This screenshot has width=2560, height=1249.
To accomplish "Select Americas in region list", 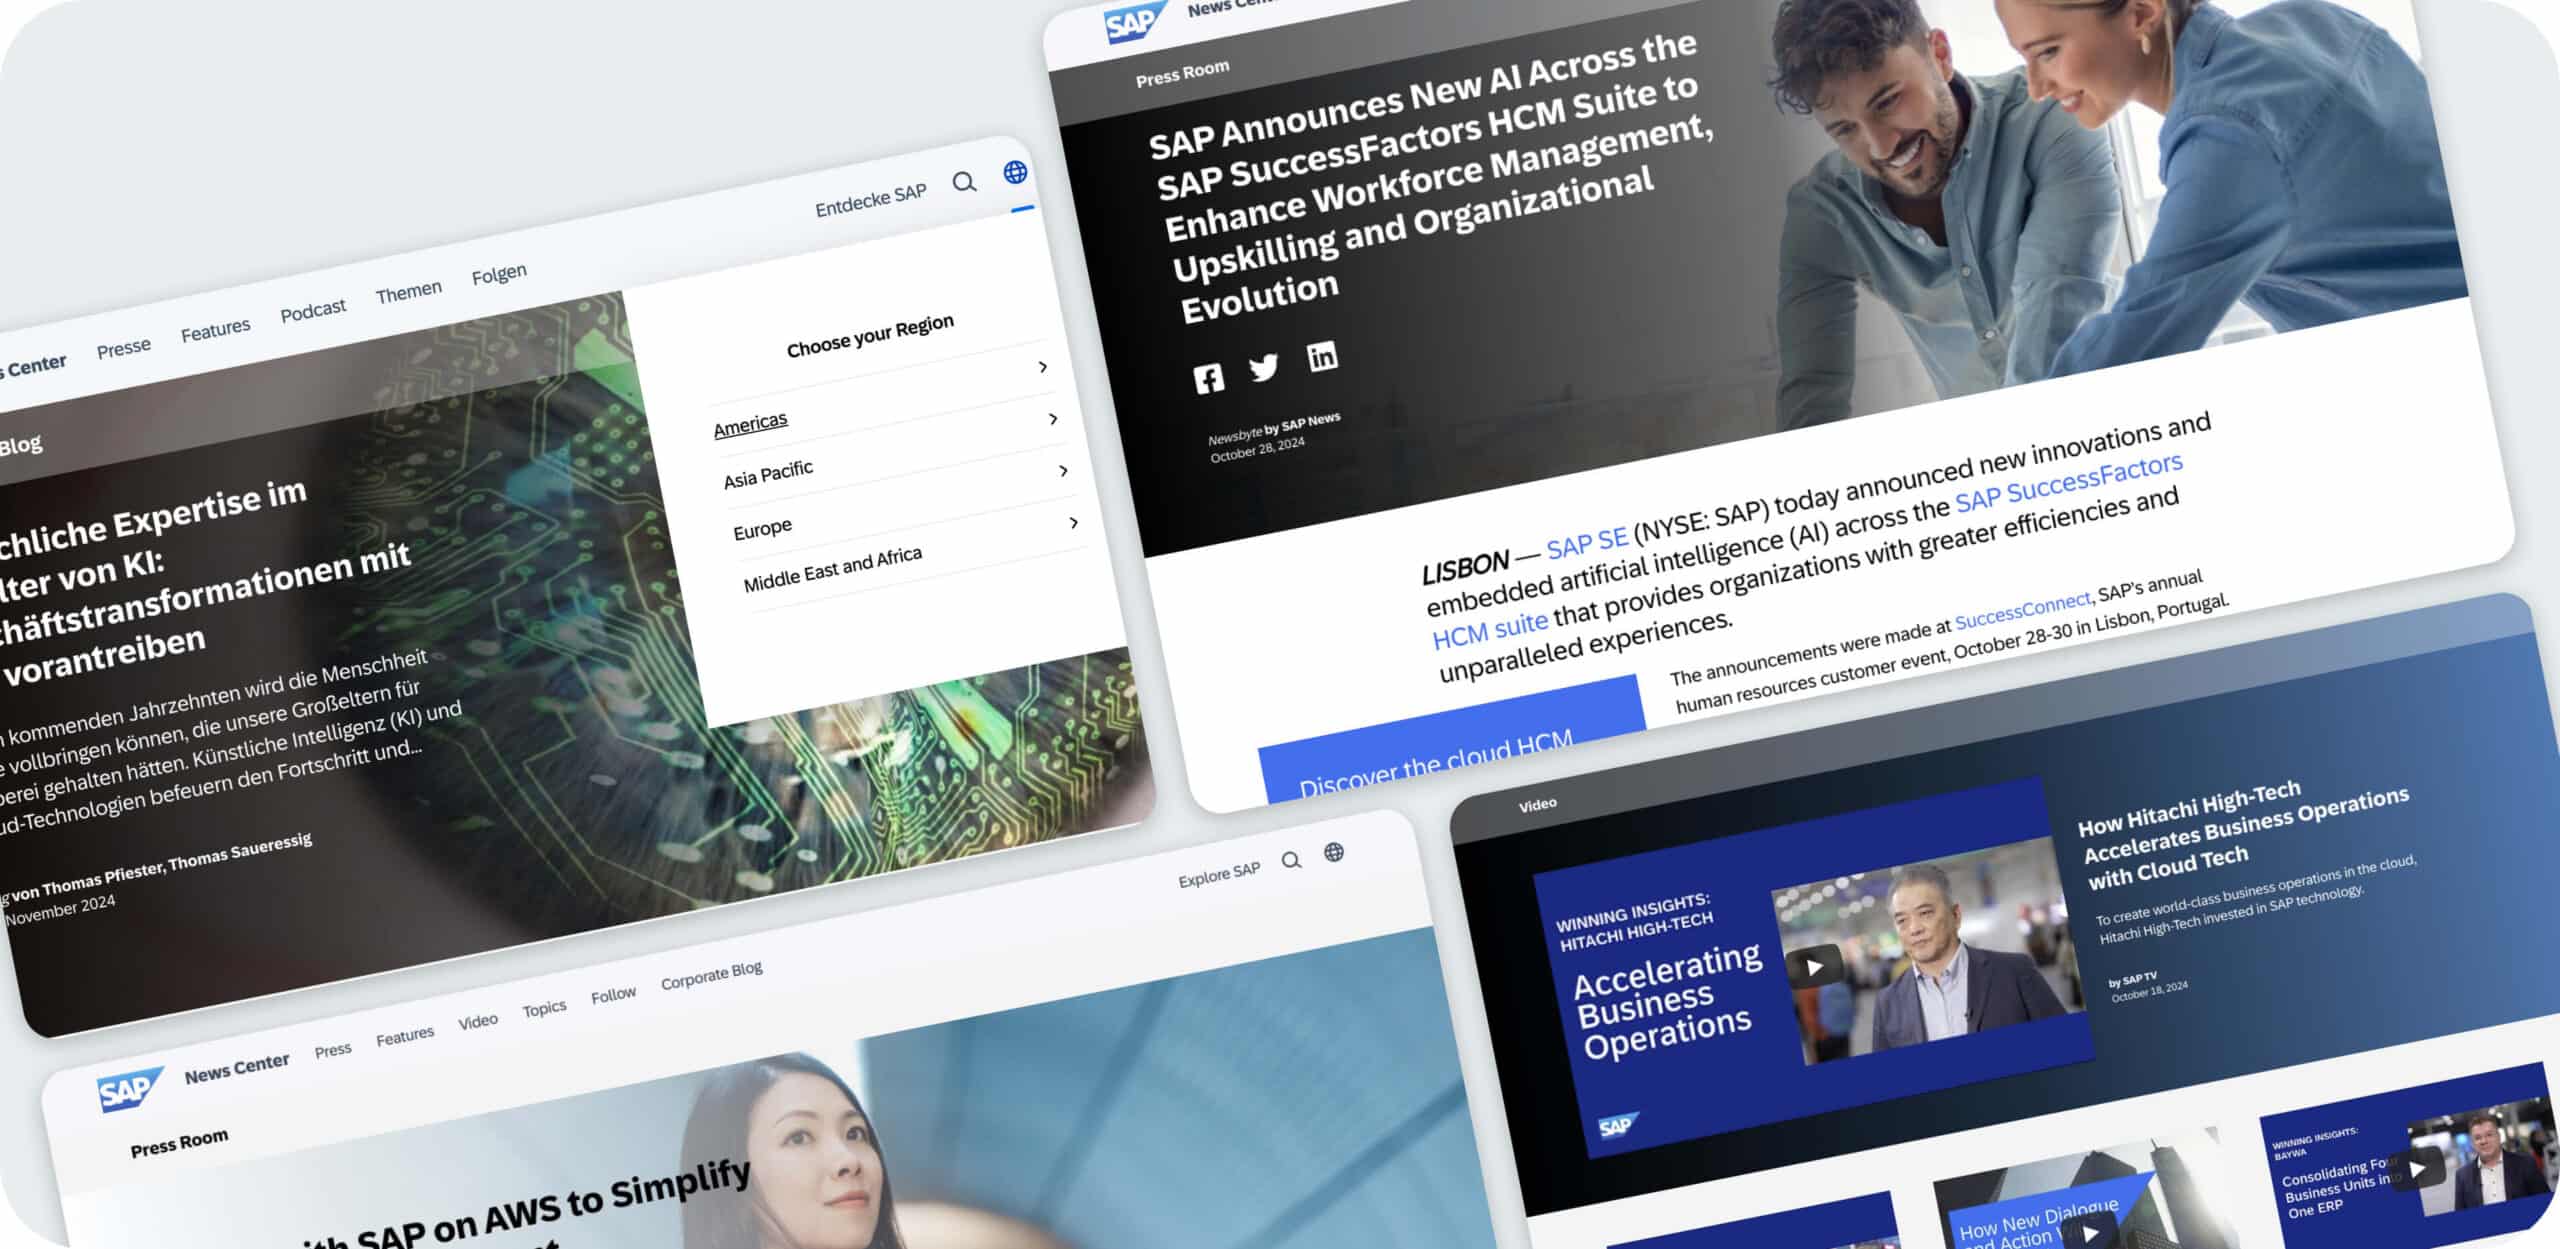I will [x=750, y=424].
